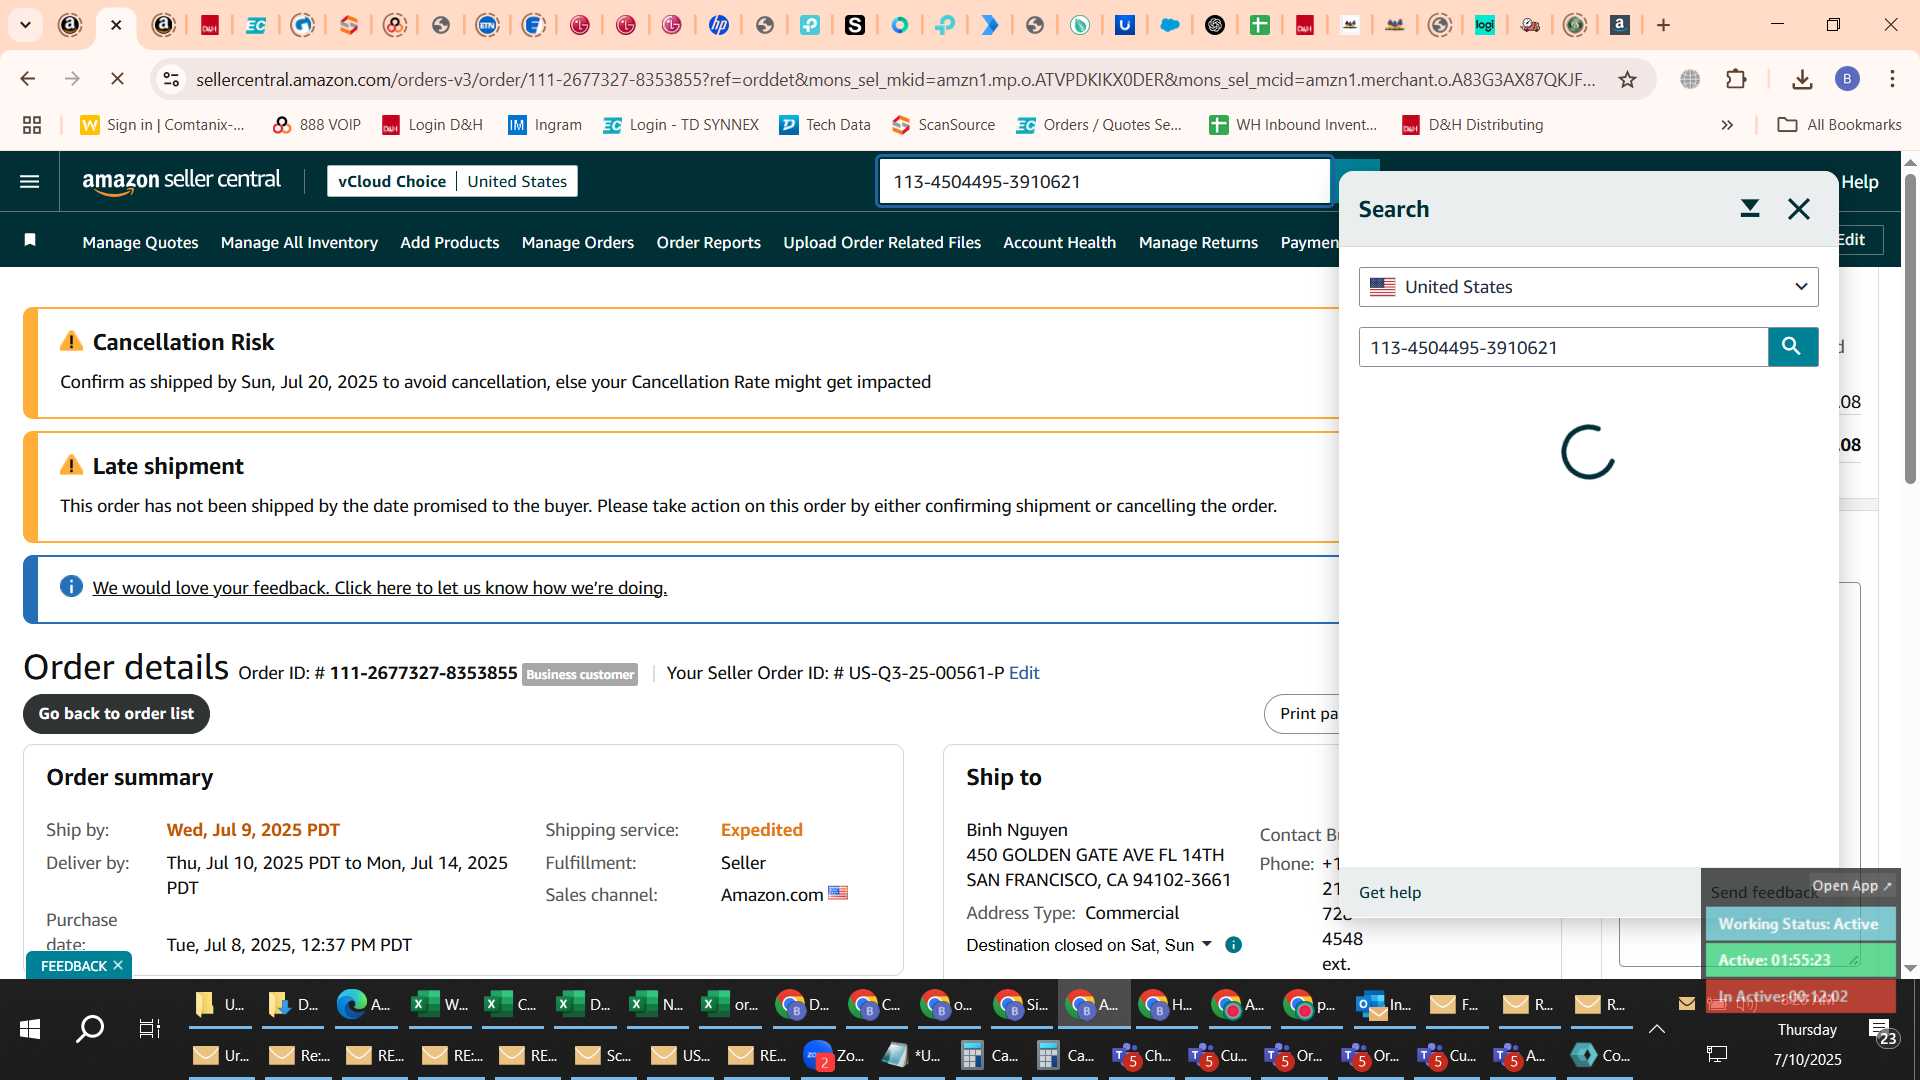Open the Tech Data bookmark
The width and height of the screenshot is (1920, 1080).
tap(825, 125)
